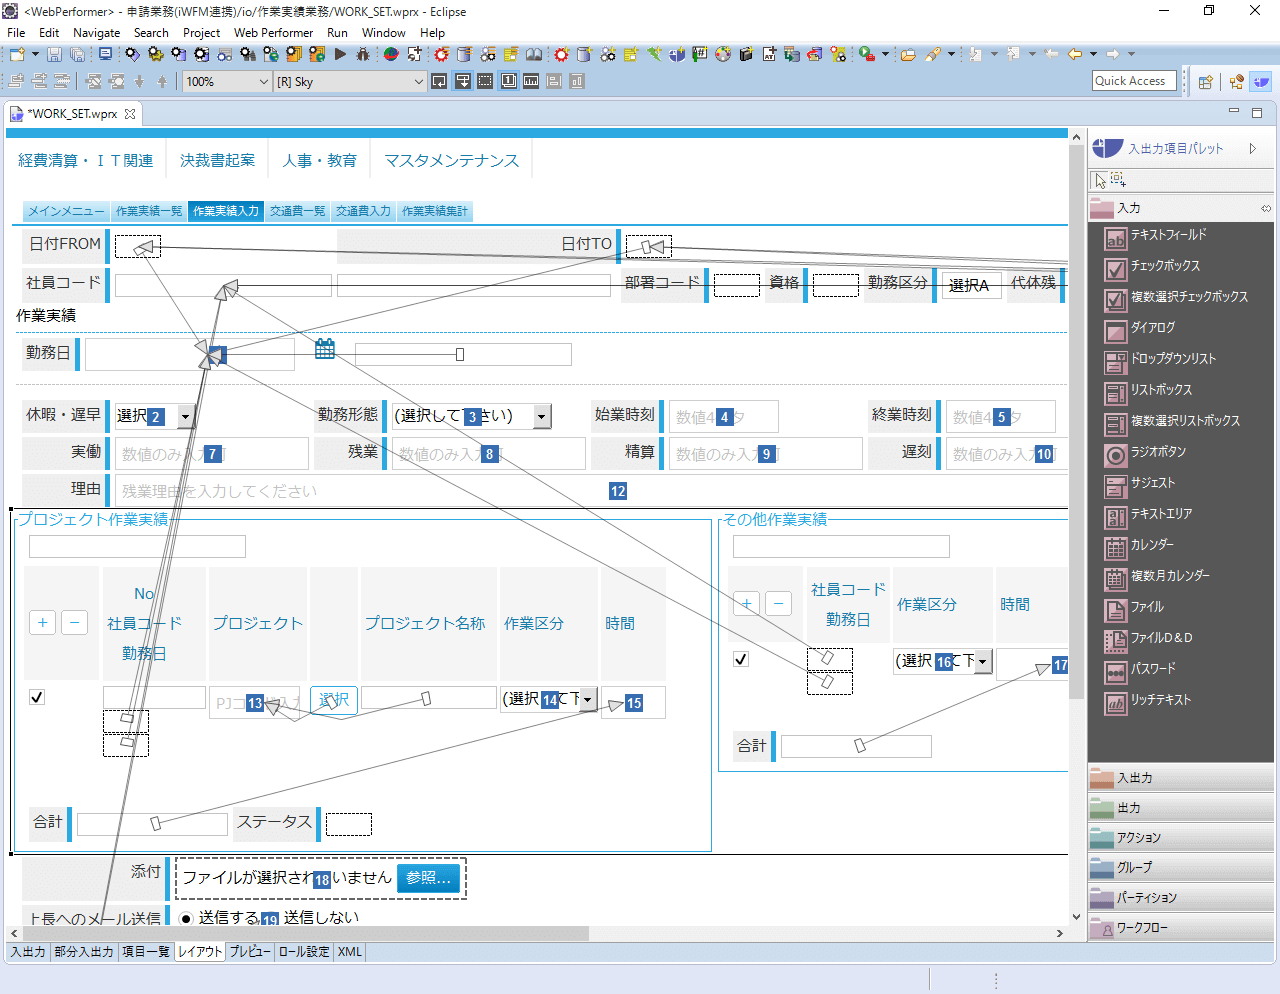
Task: Expand the アクション palette drawer
Action: [x=1181, y=837]
